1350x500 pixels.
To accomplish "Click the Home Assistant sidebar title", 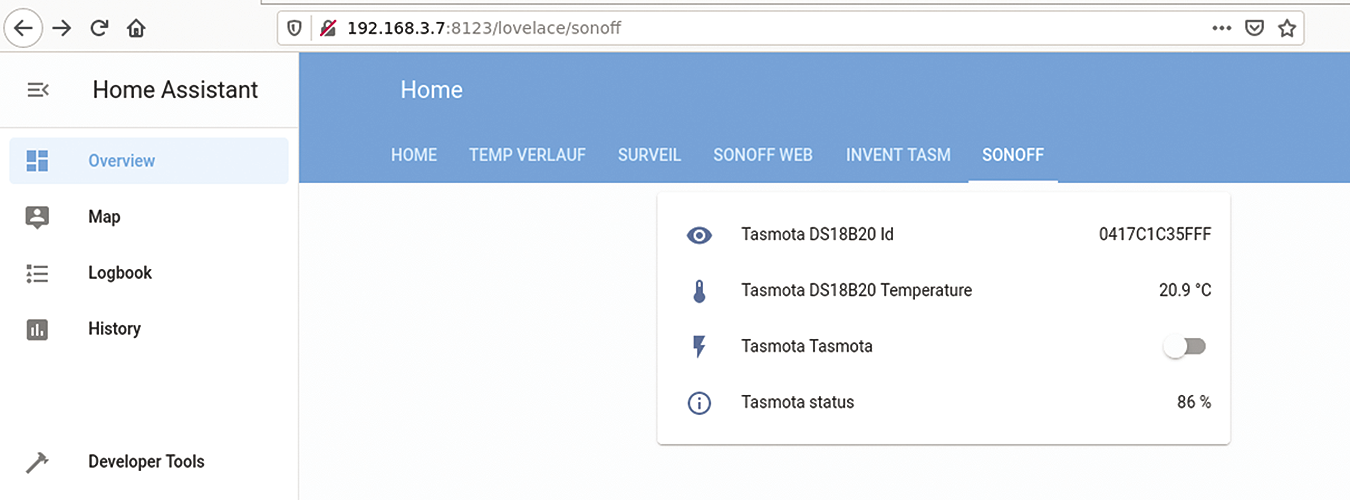I will click(175, 90).
